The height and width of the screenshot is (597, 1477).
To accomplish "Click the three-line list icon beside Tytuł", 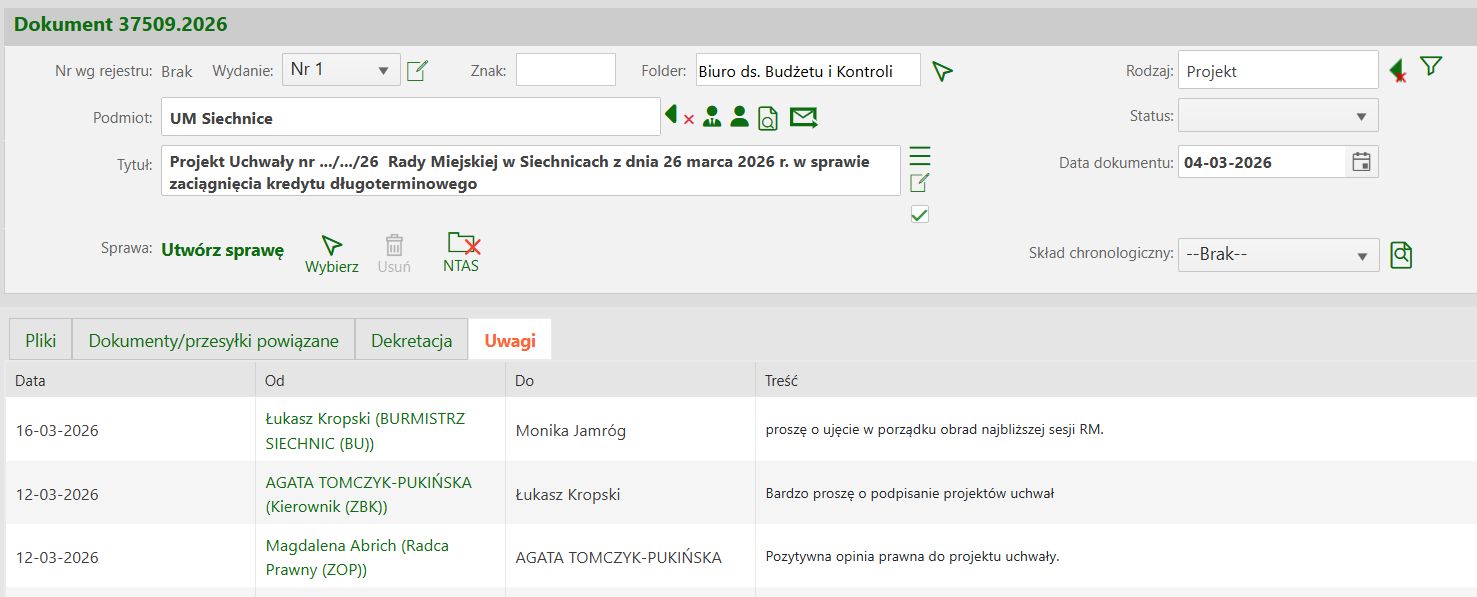I will point(920,156).
